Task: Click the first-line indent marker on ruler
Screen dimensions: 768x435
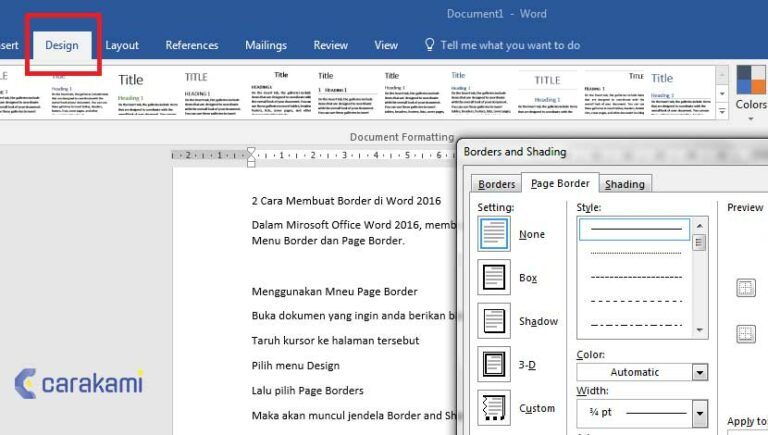Action: pos(251,152)
